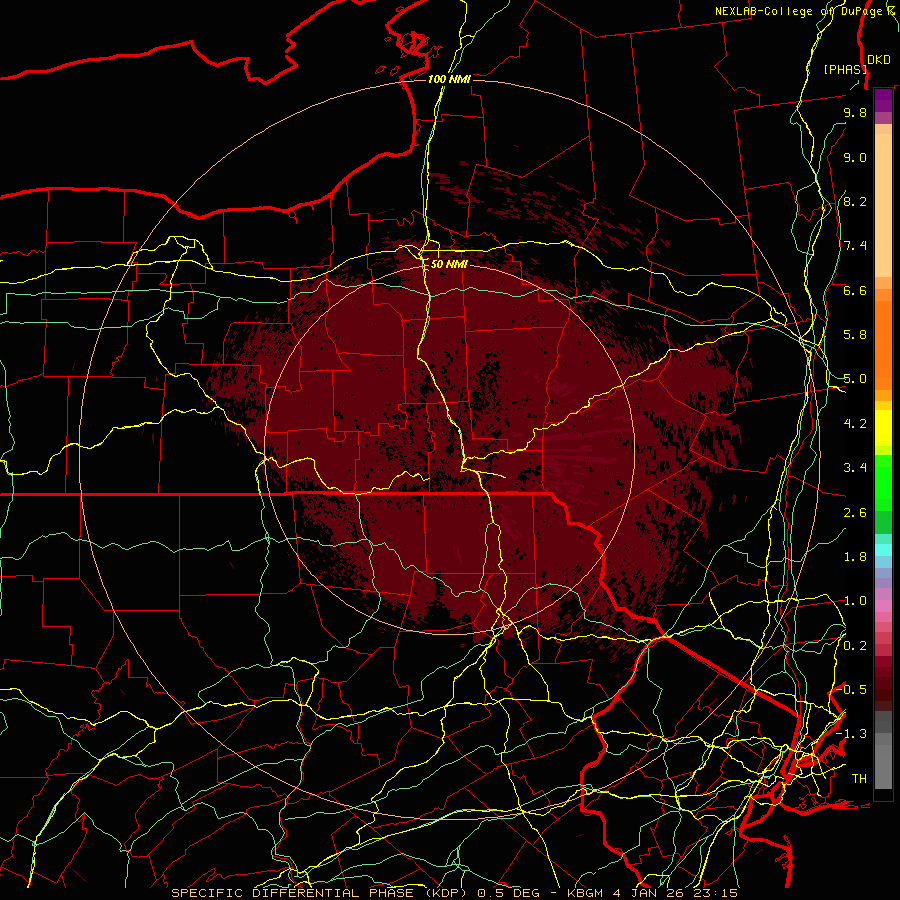
Task: Click the DKD unit label above the scale
Action: click(x=878, y=59)
